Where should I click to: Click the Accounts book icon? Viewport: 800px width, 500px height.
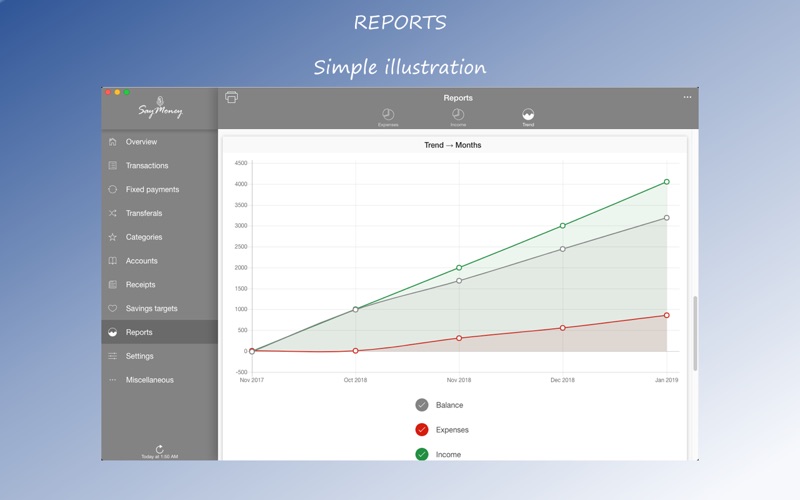coord(113,261)
